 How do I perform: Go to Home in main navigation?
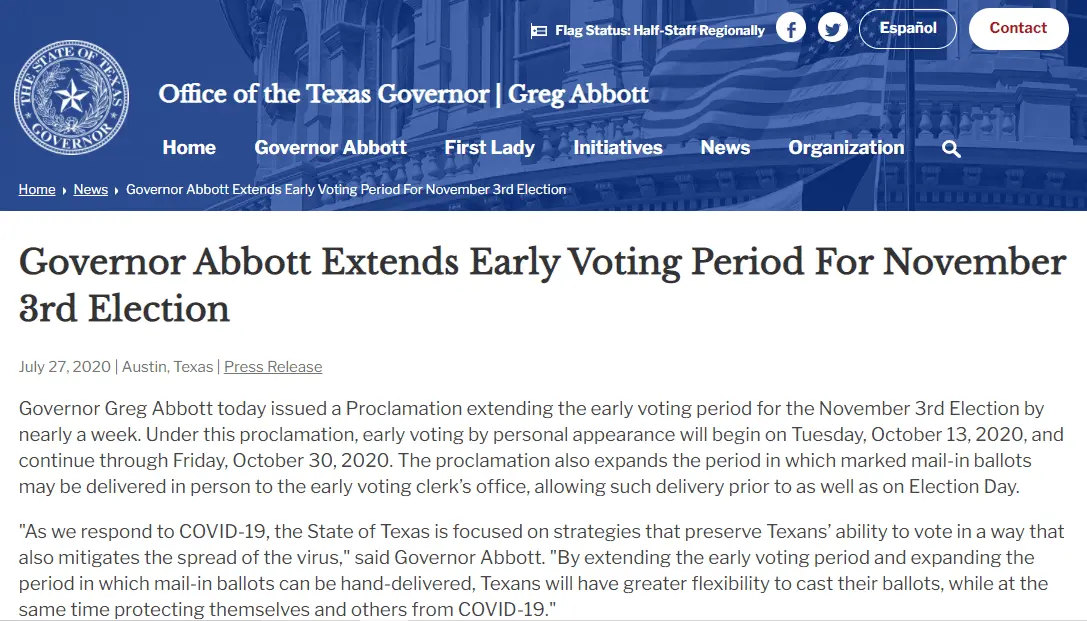pos(189,148)
